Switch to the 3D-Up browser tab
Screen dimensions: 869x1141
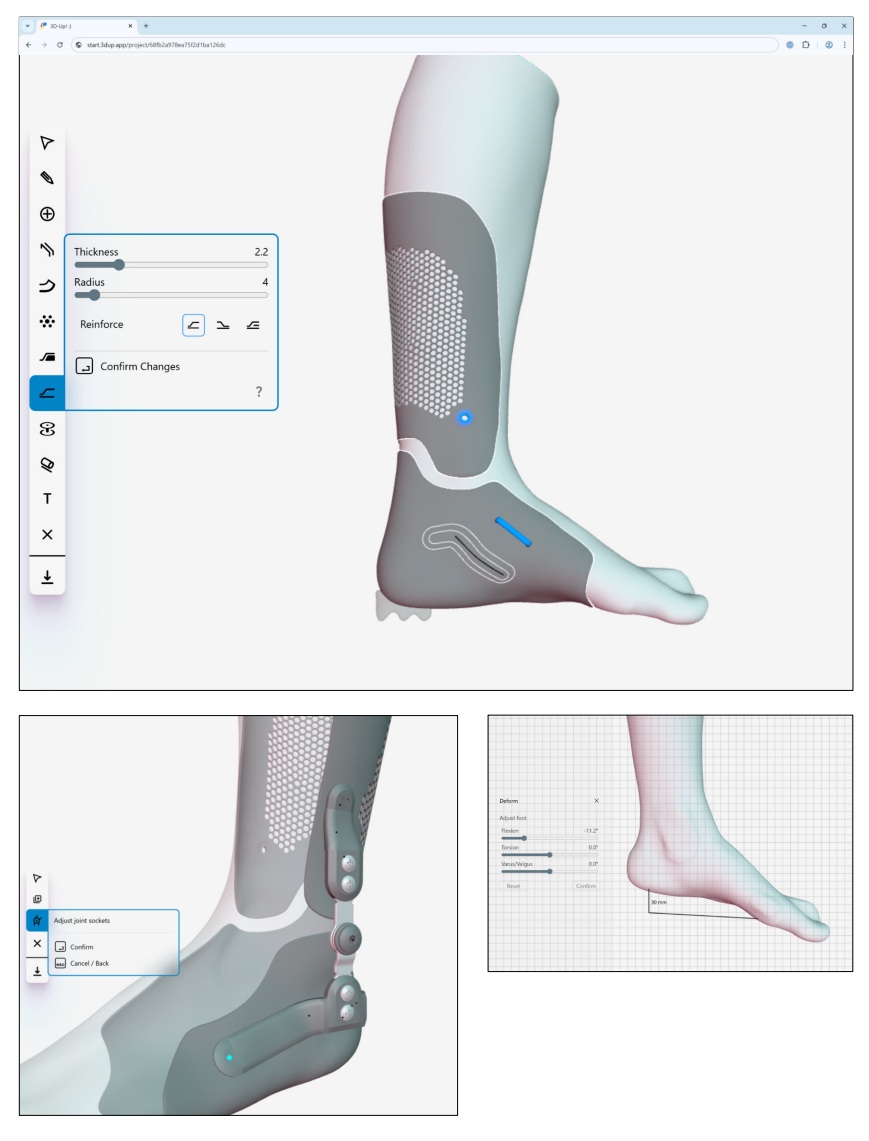coord(85,25)
